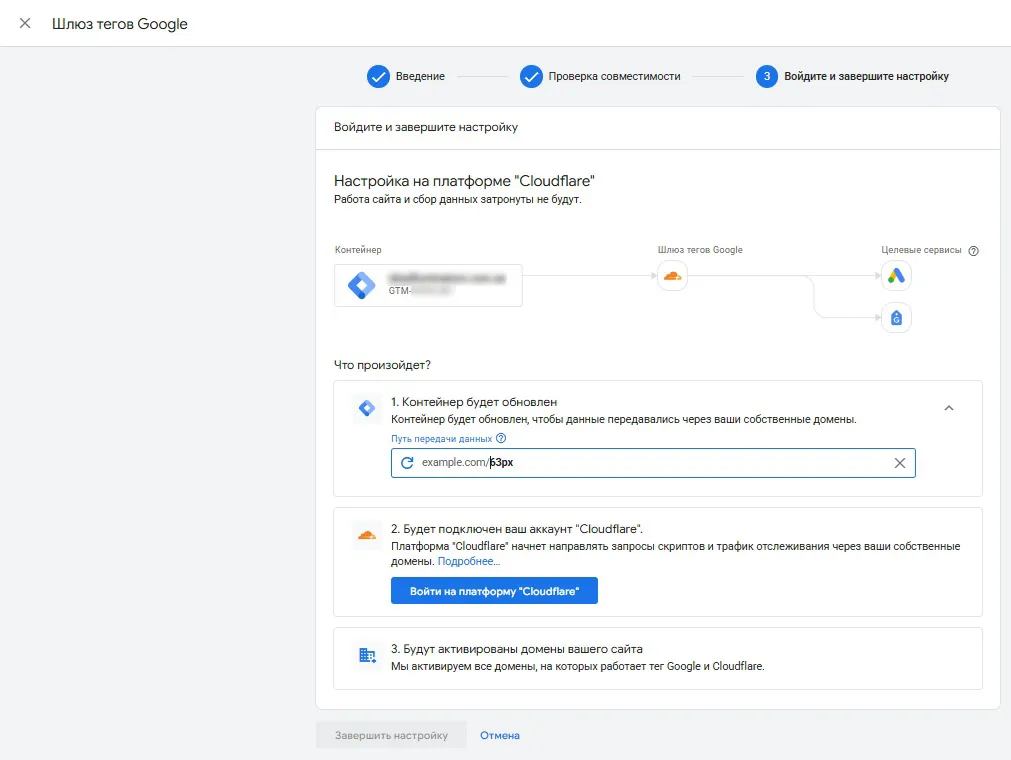Click the domains building icon
Screen dimensions: 1011x760
[x=367, y=656]
